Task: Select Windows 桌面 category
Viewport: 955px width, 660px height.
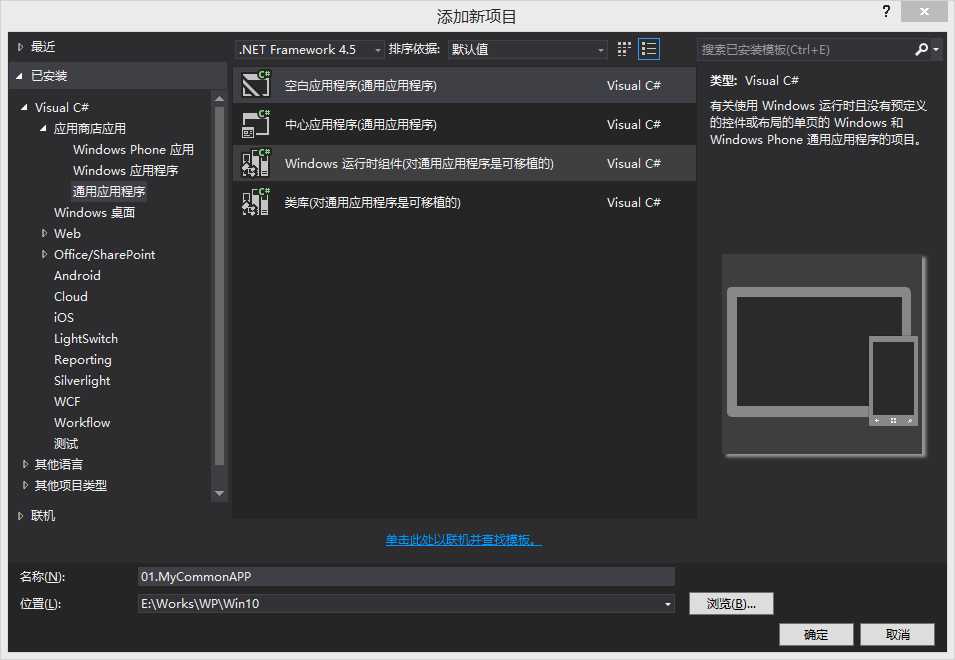Action: pyautogui.click(x=94, y=212)
